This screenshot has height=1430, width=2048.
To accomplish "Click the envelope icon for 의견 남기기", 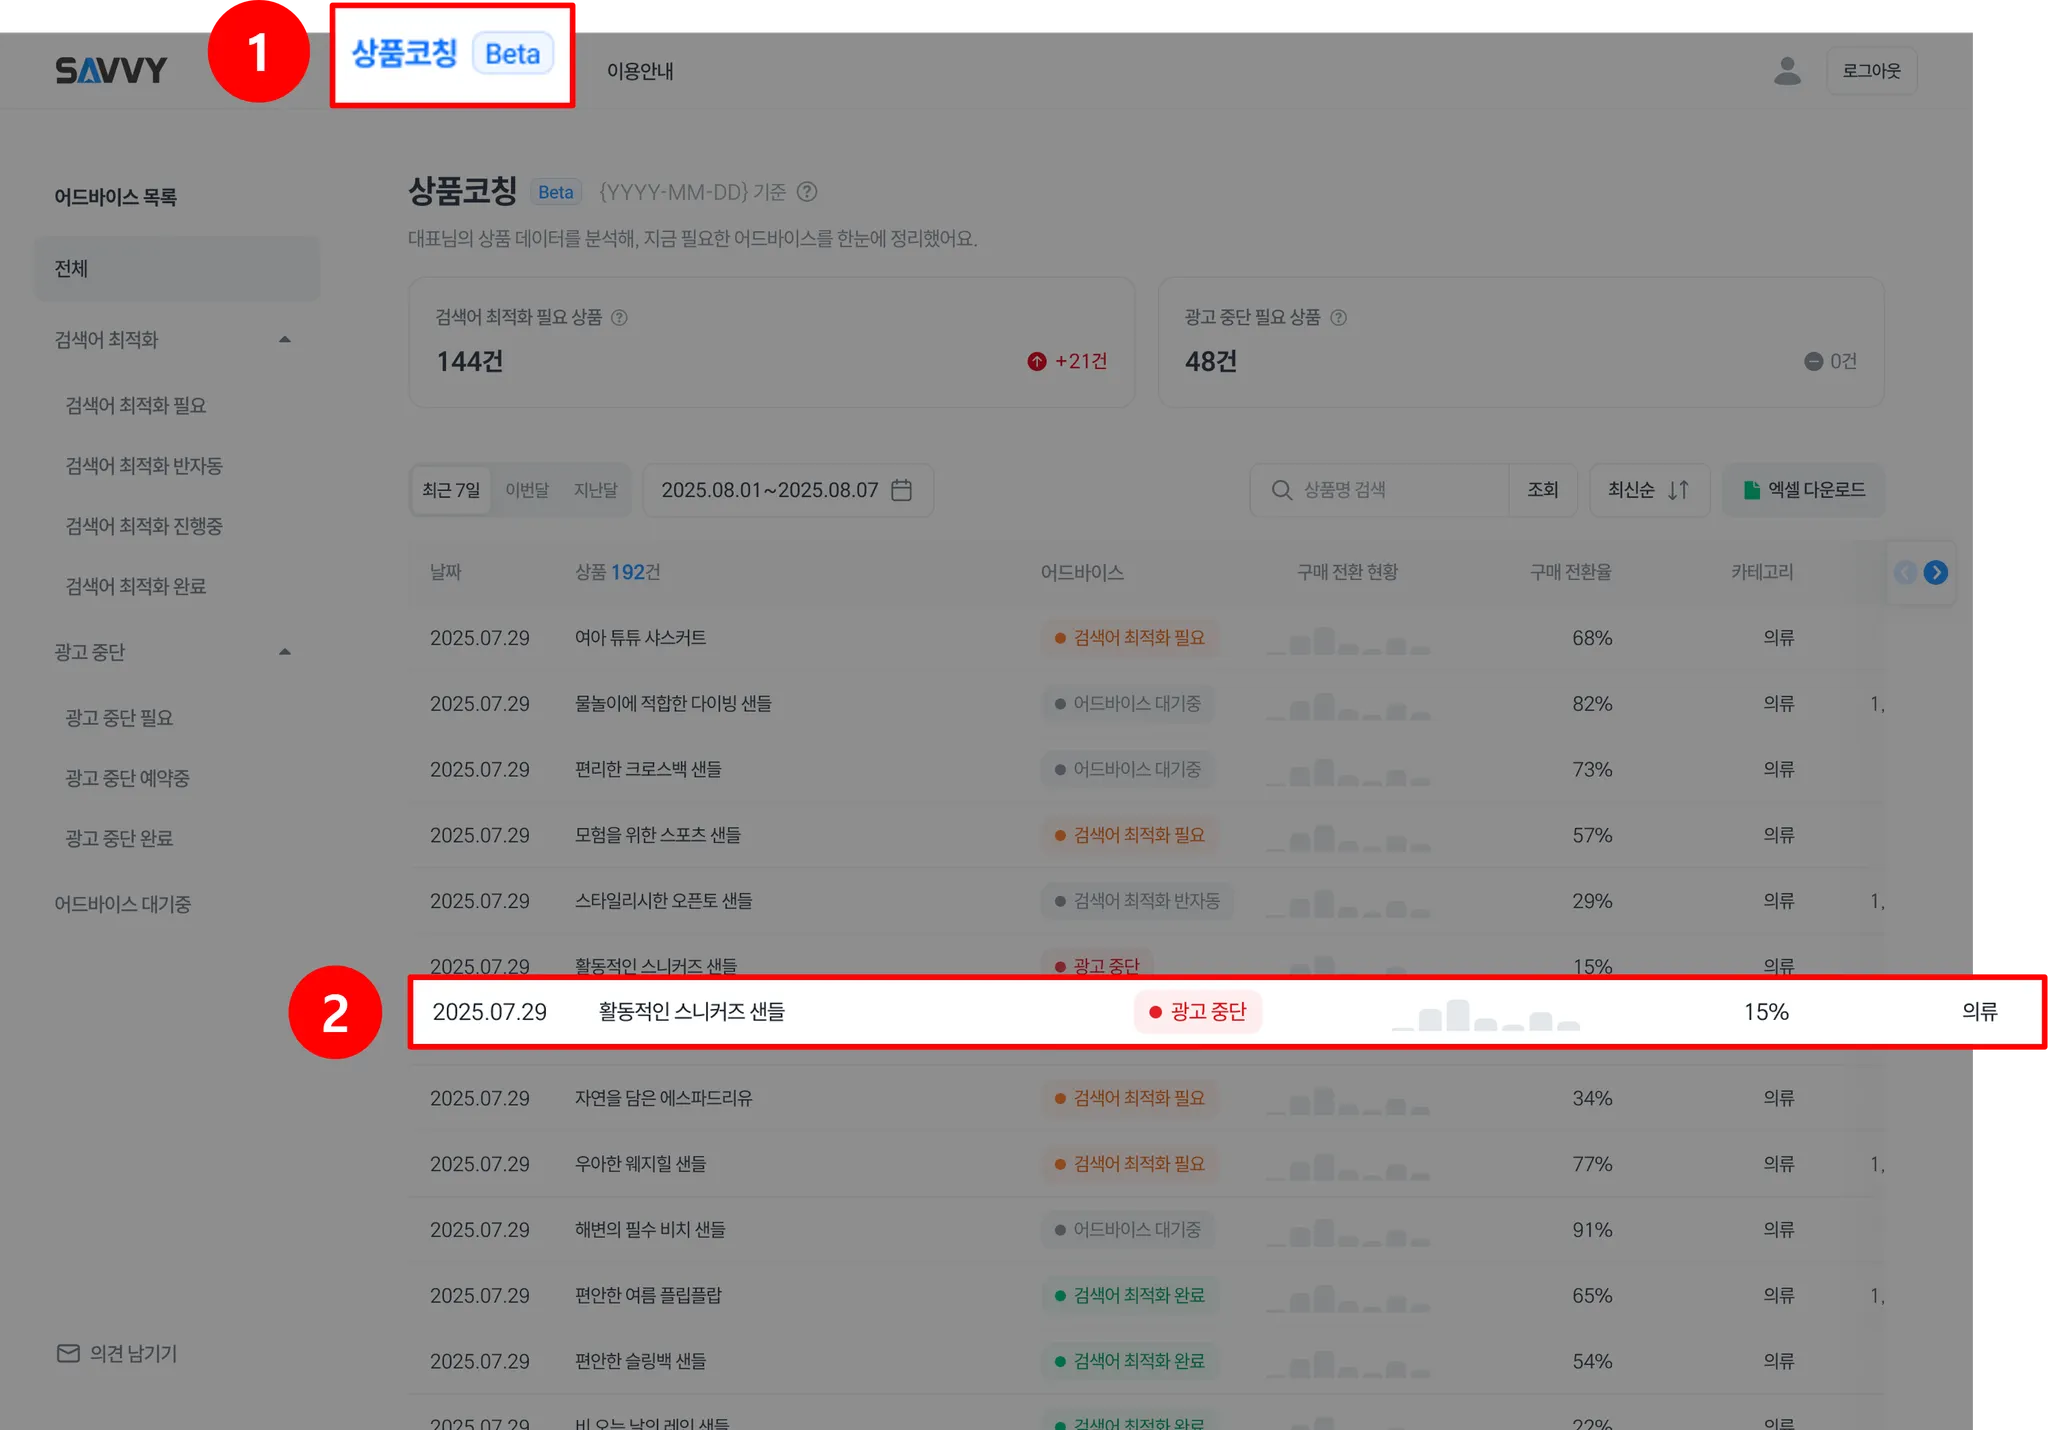I will [x=68, y=1353].
